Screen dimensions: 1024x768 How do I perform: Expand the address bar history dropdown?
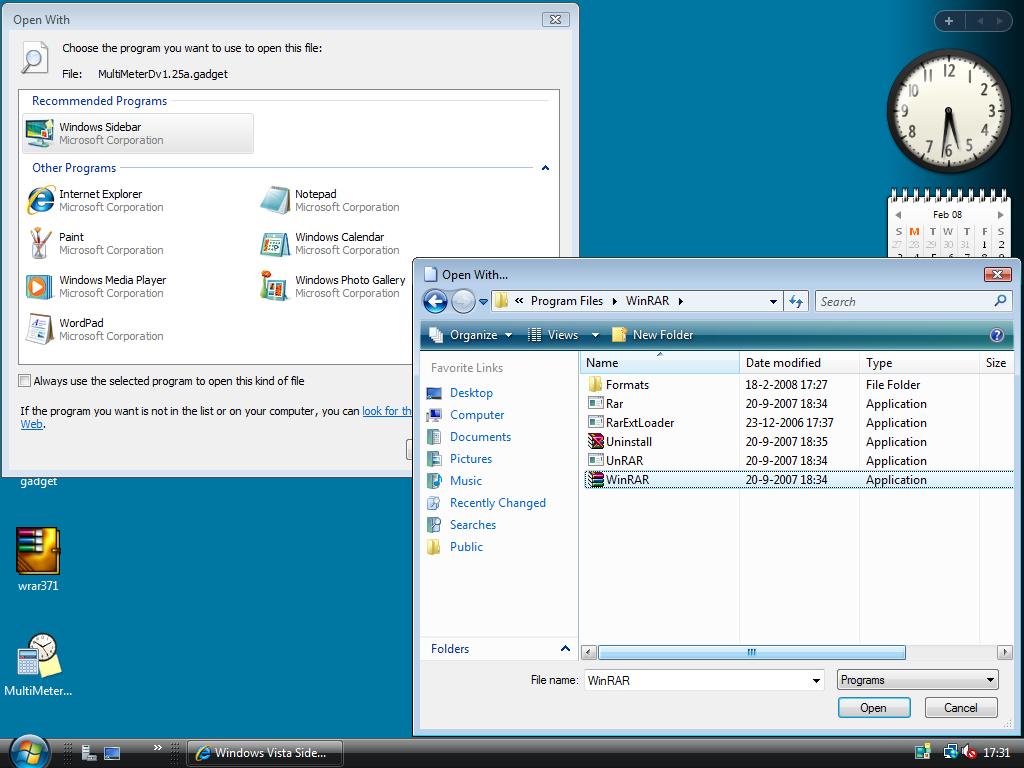point(773,301)
